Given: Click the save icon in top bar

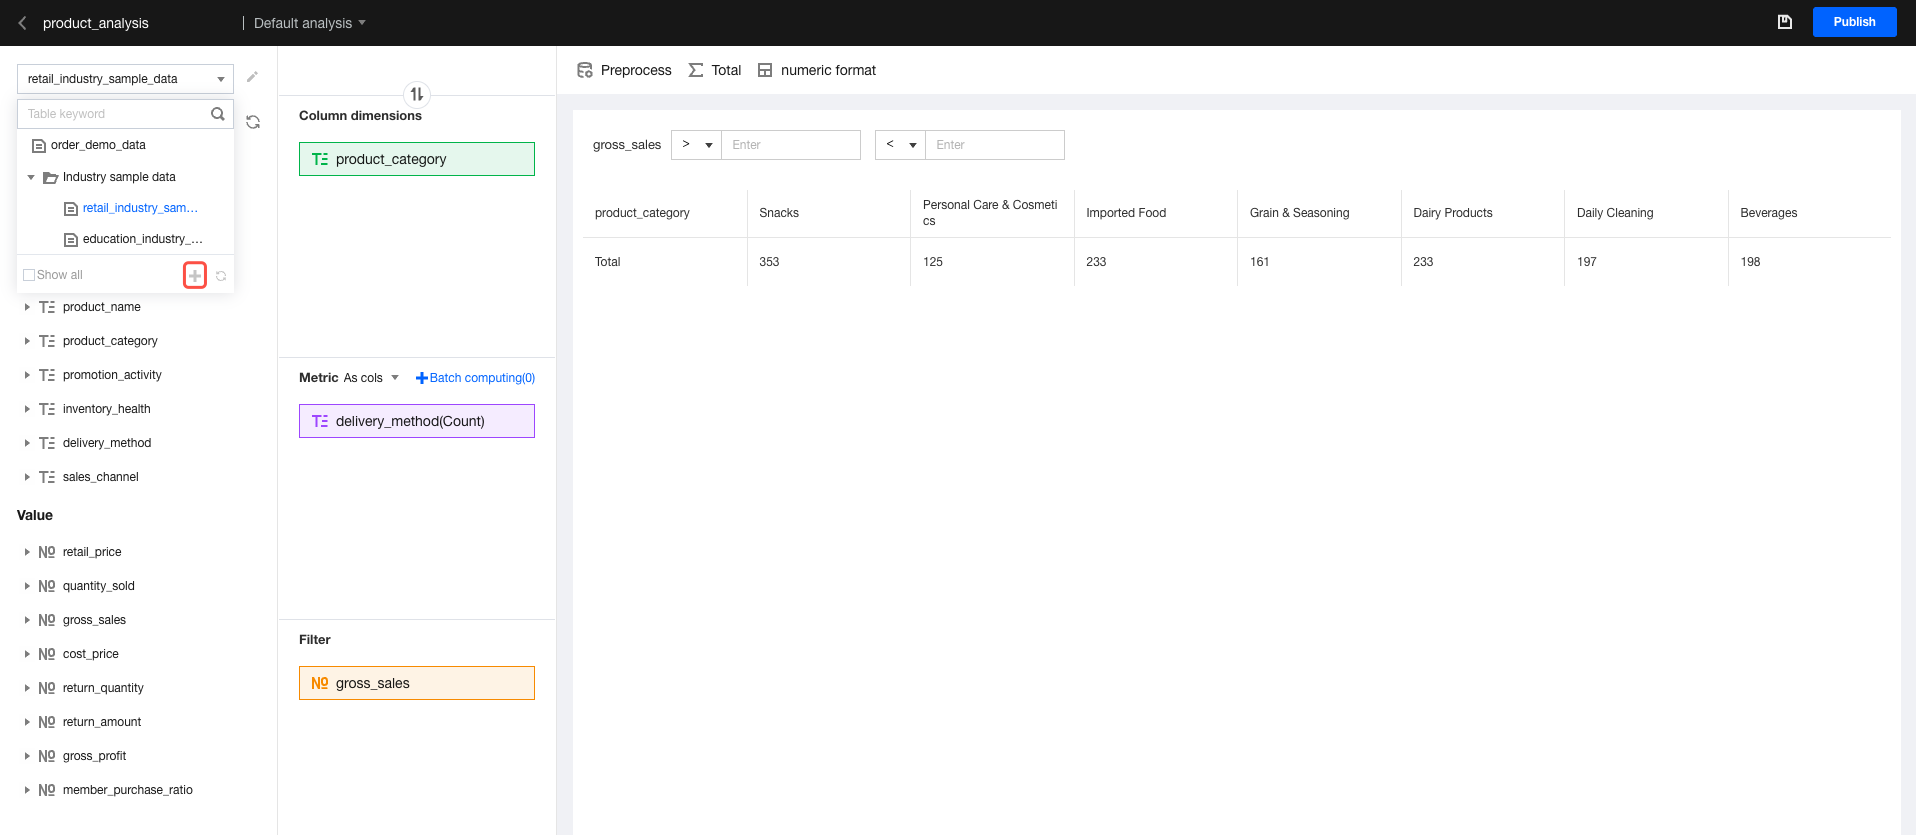Looking at the screenshot, I should click(1784, 22).
